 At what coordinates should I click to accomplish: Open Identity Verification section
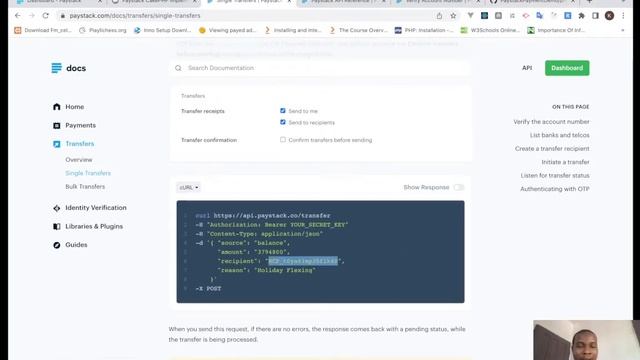click(x=96, y=208)
